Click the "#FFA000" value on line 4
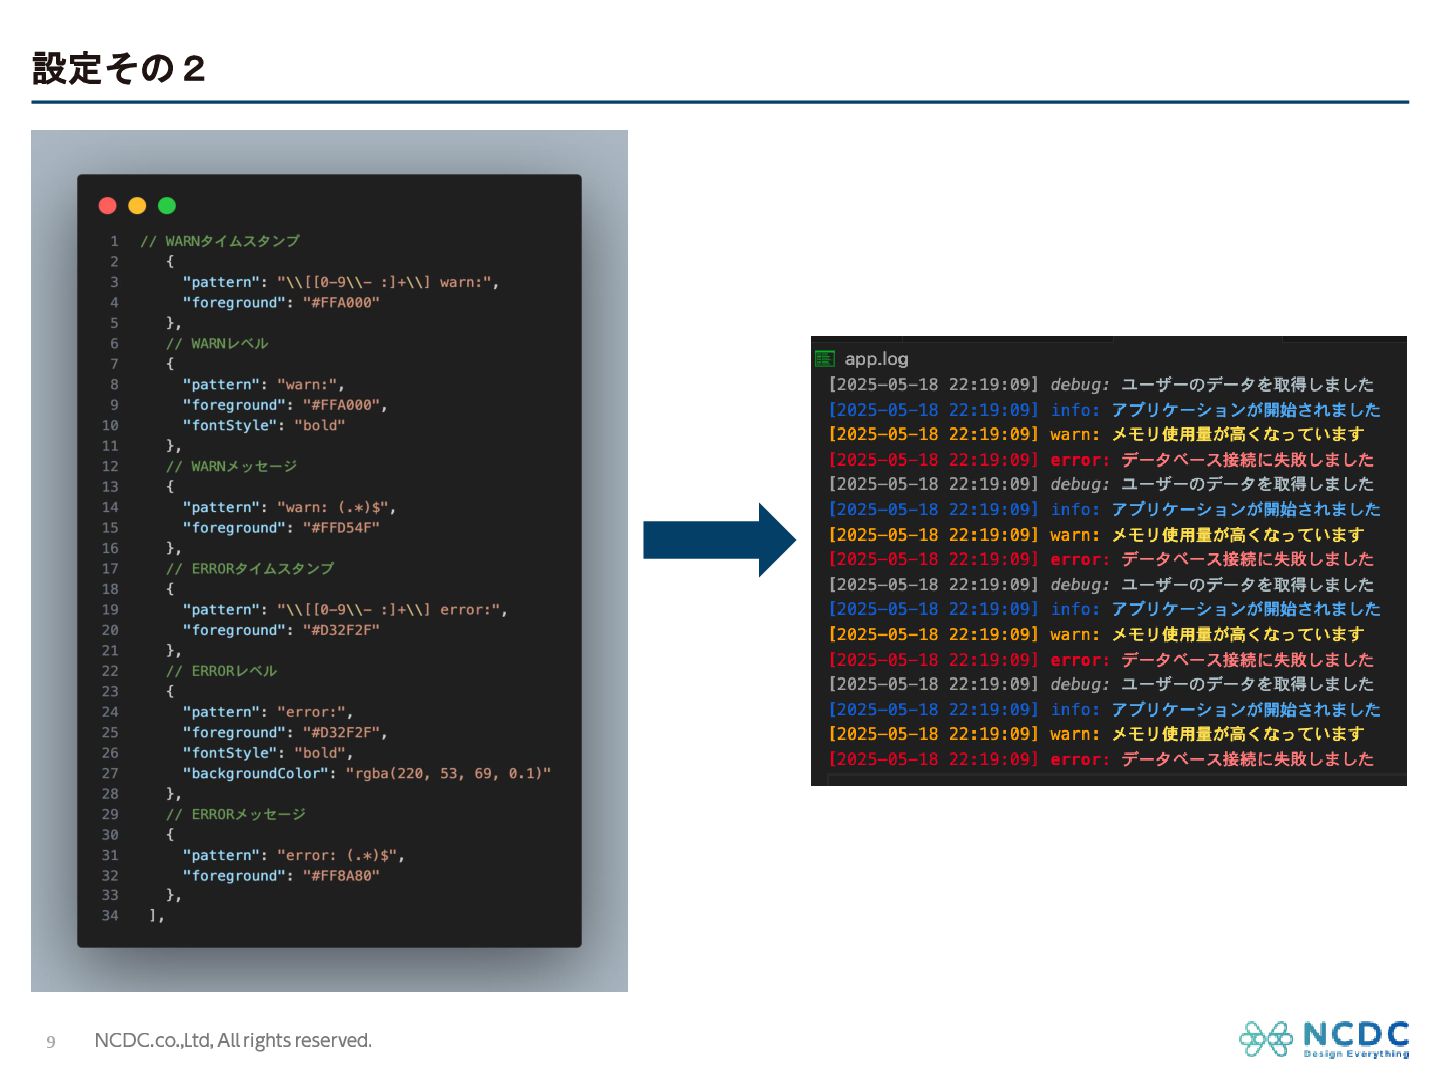Screen dimensions: 1440x1080 click(341, 303)
